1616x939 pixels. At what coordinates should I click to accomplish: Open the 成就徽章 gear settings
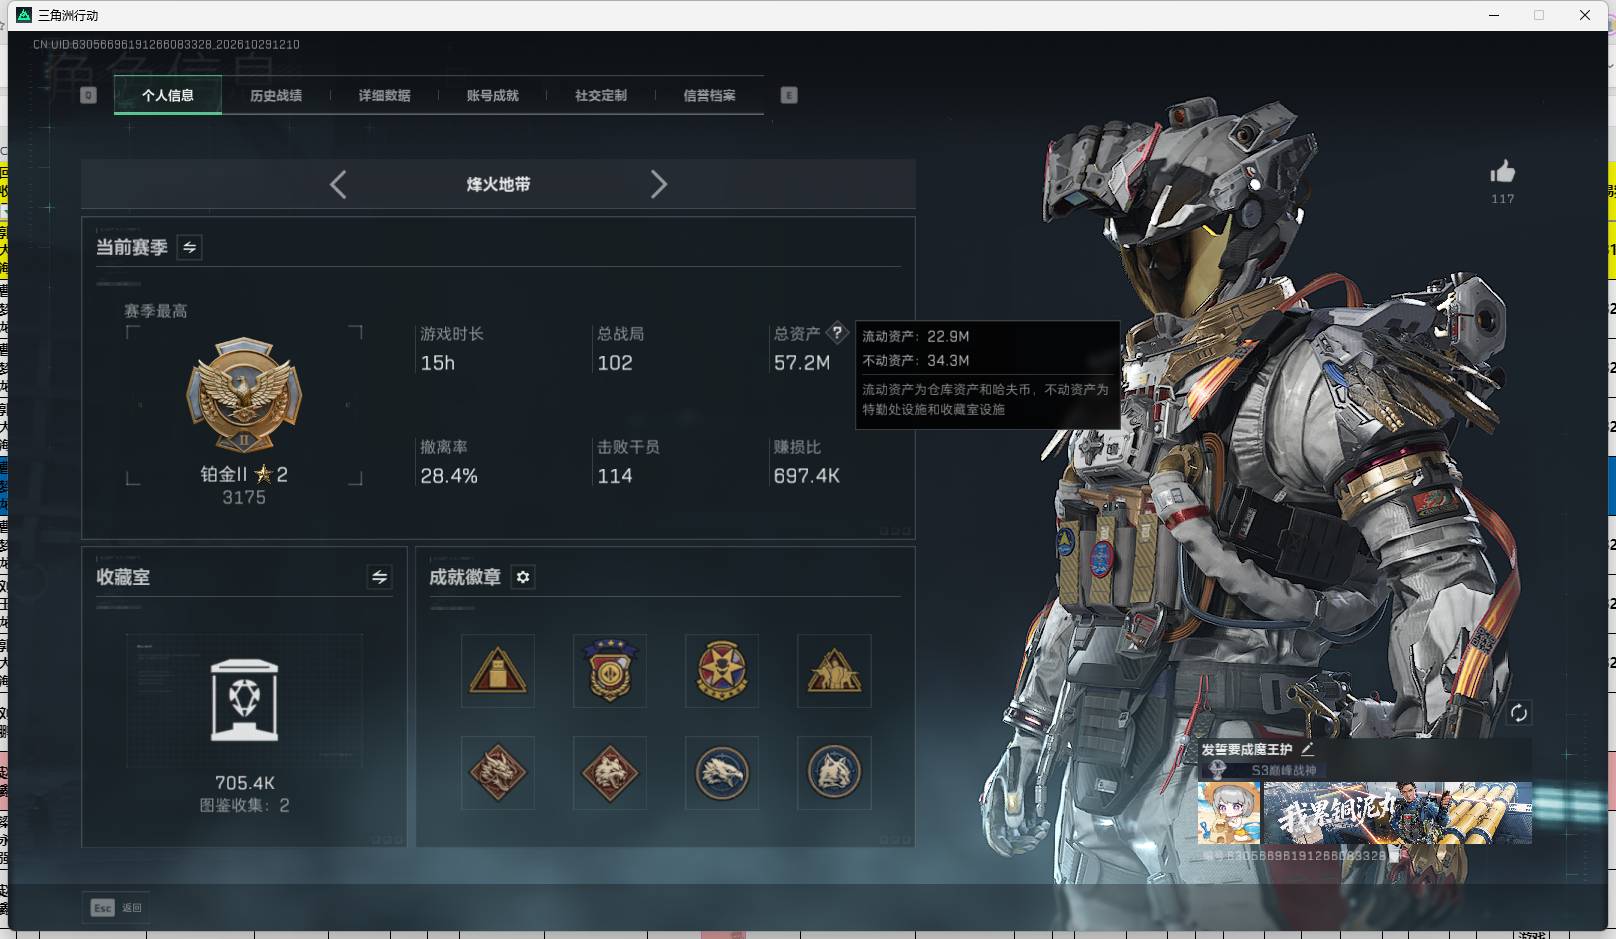[x=523, y=577]
